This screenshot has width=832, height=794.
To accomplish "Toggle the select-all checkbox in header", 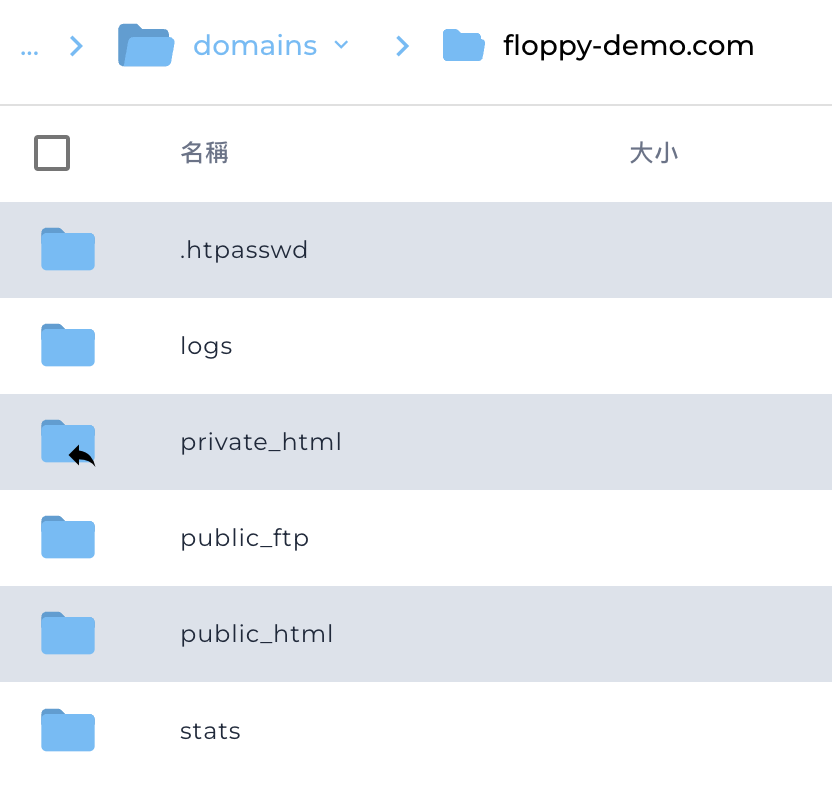I will pos(52,153).
